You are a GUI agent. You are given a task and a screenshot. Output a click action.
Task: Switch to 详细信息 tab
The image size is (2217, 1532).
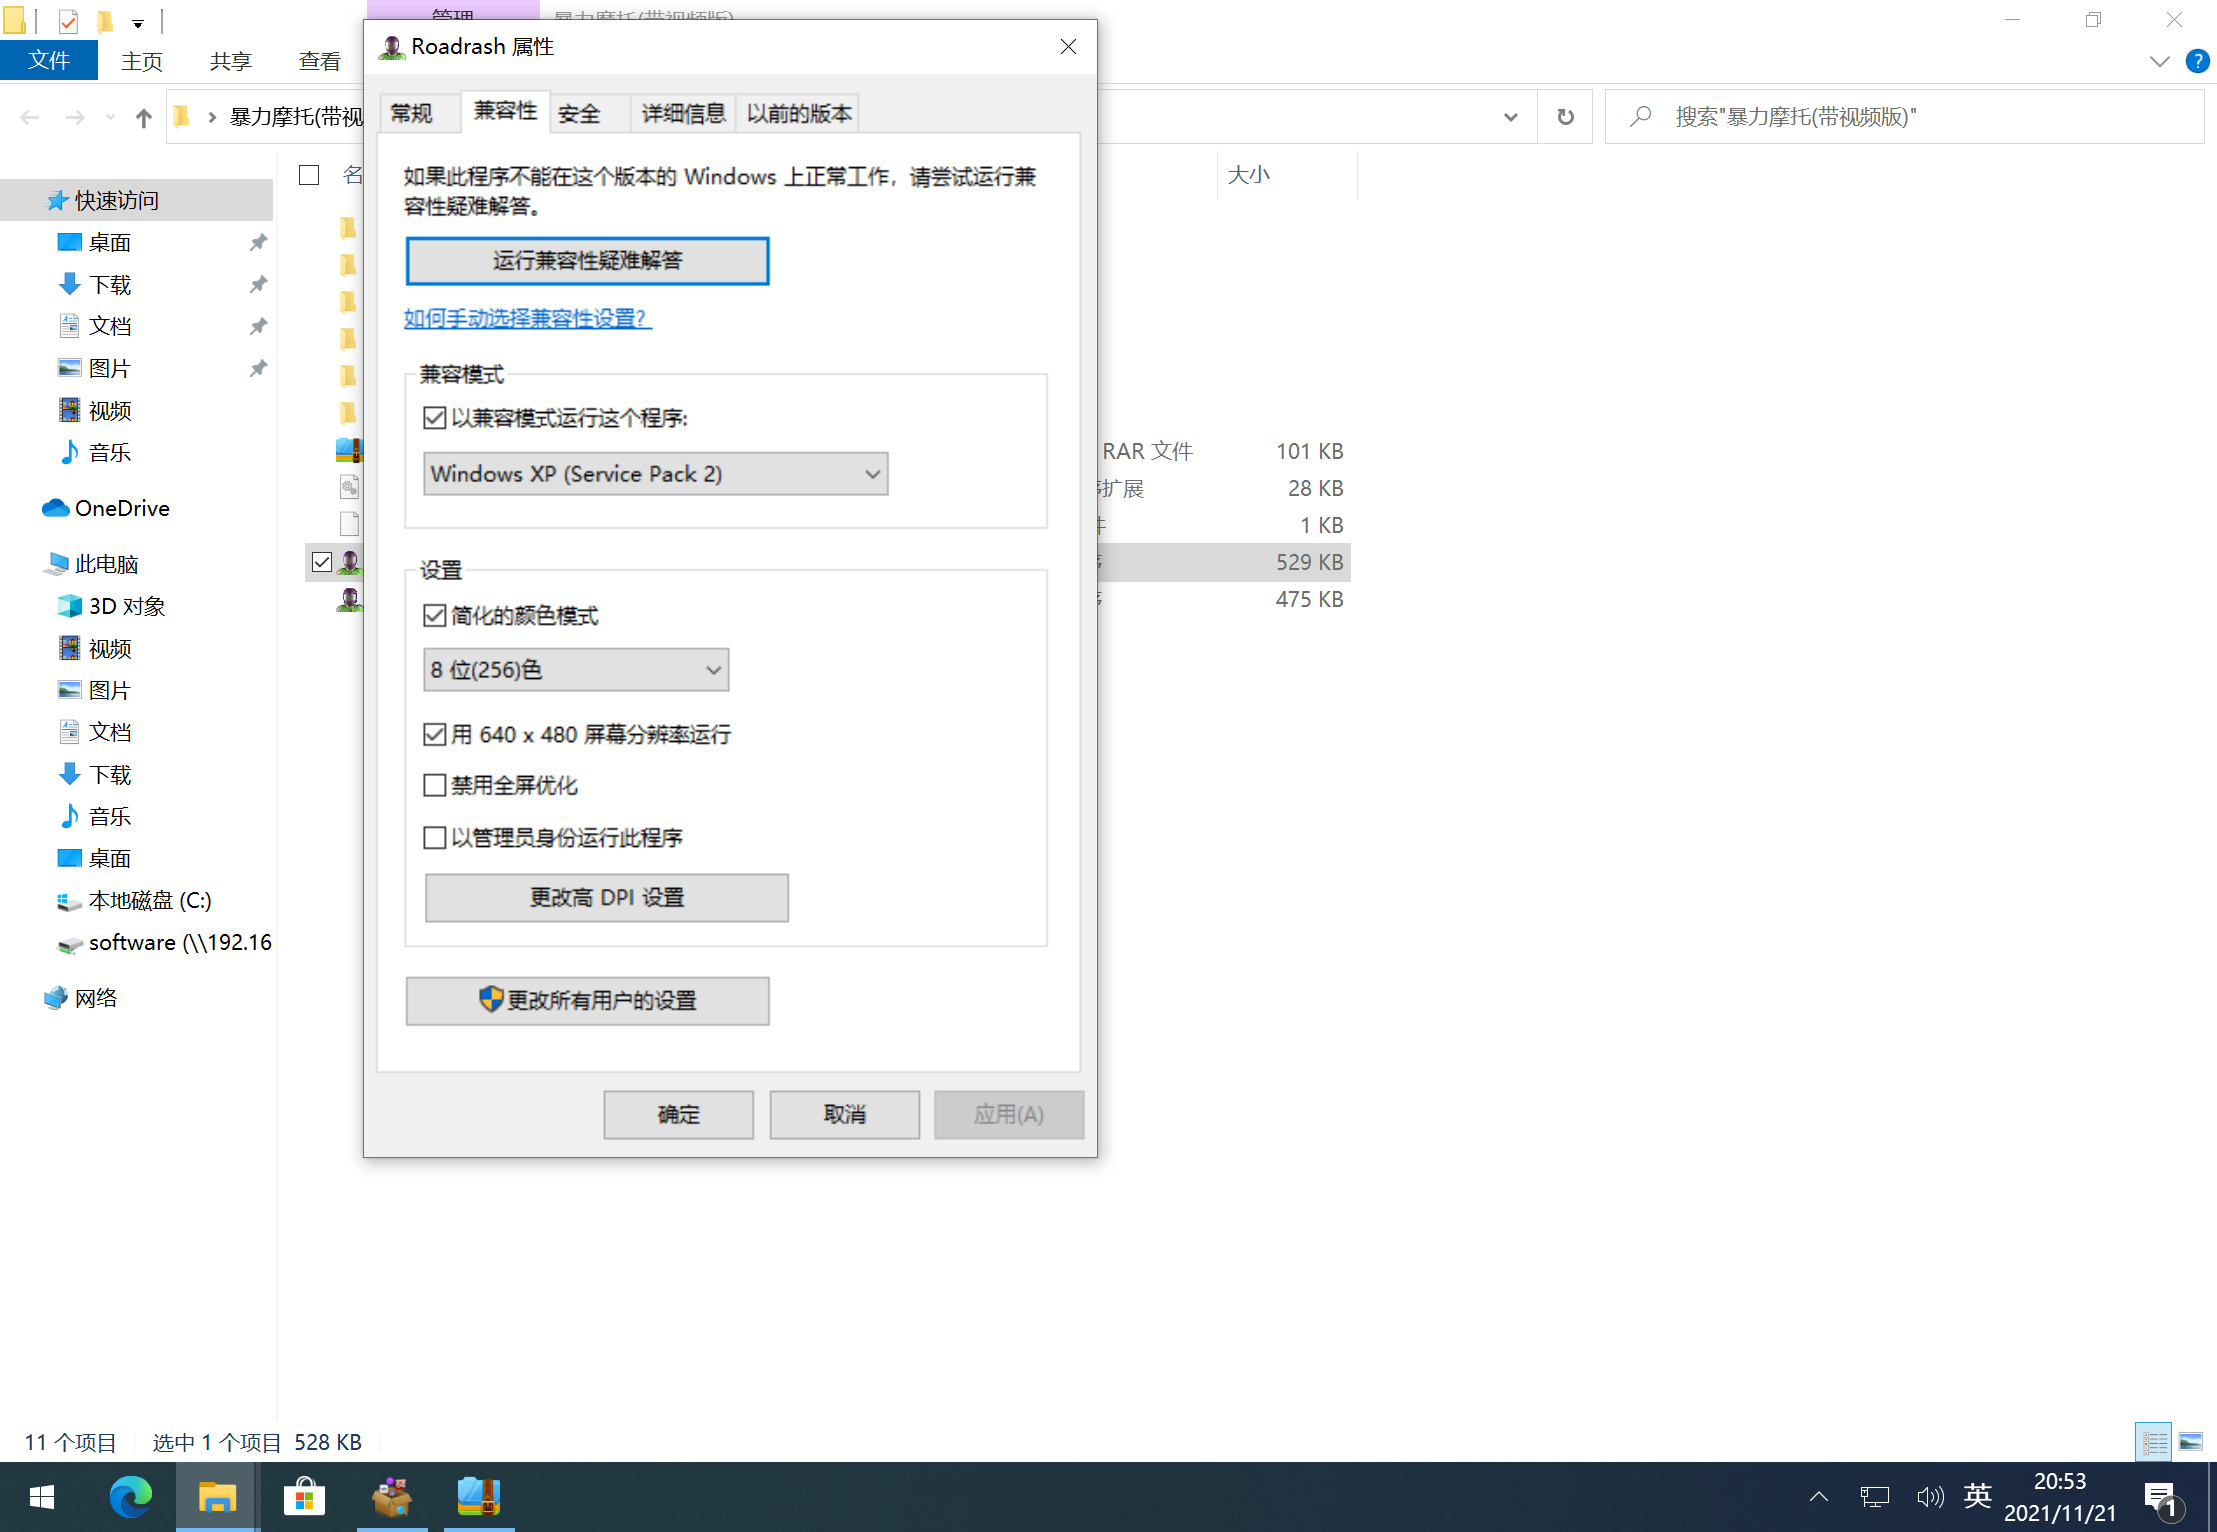[683, 113]
